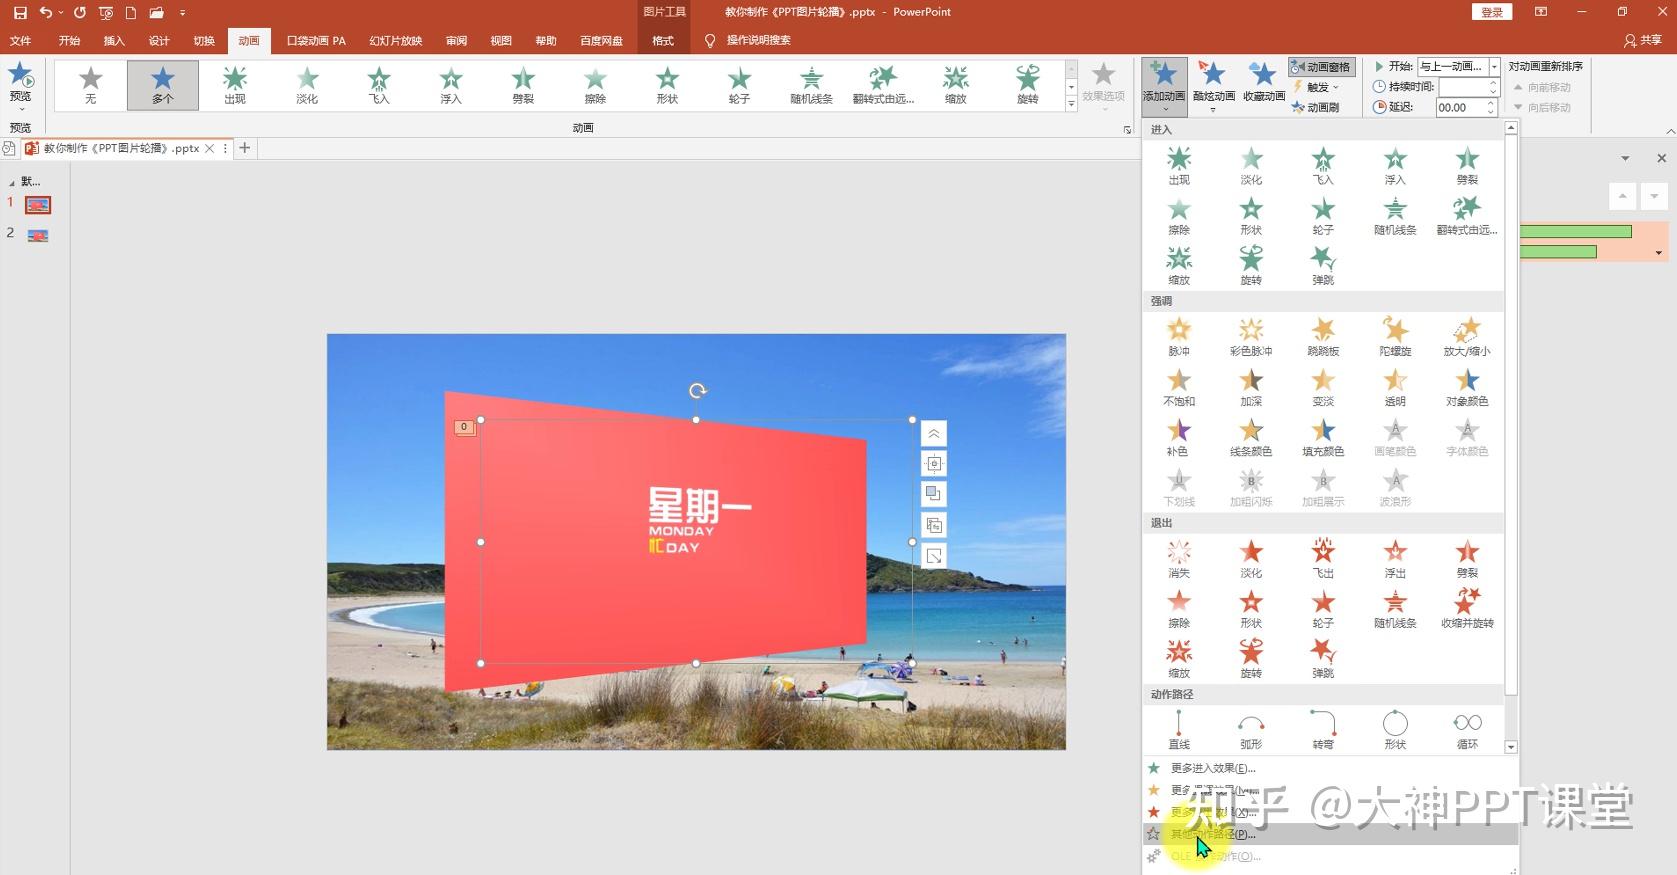
Task: Open the animation pane options dropdown arrow
Action: (1625, 159)
